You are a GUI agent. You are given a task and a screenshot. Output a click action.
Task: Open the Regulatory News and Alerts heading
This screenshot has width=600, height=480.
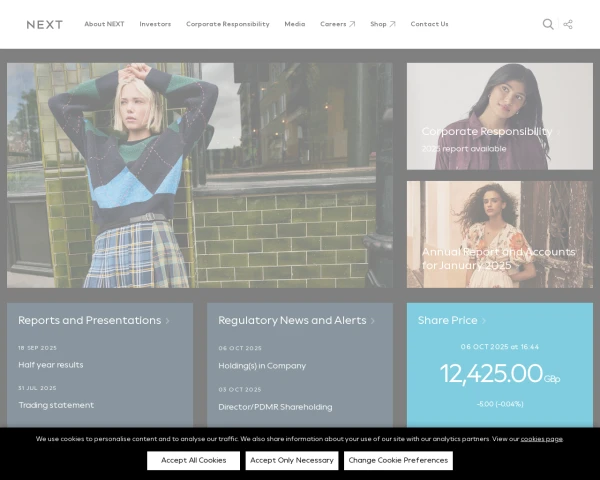click(x=292, y=320)
